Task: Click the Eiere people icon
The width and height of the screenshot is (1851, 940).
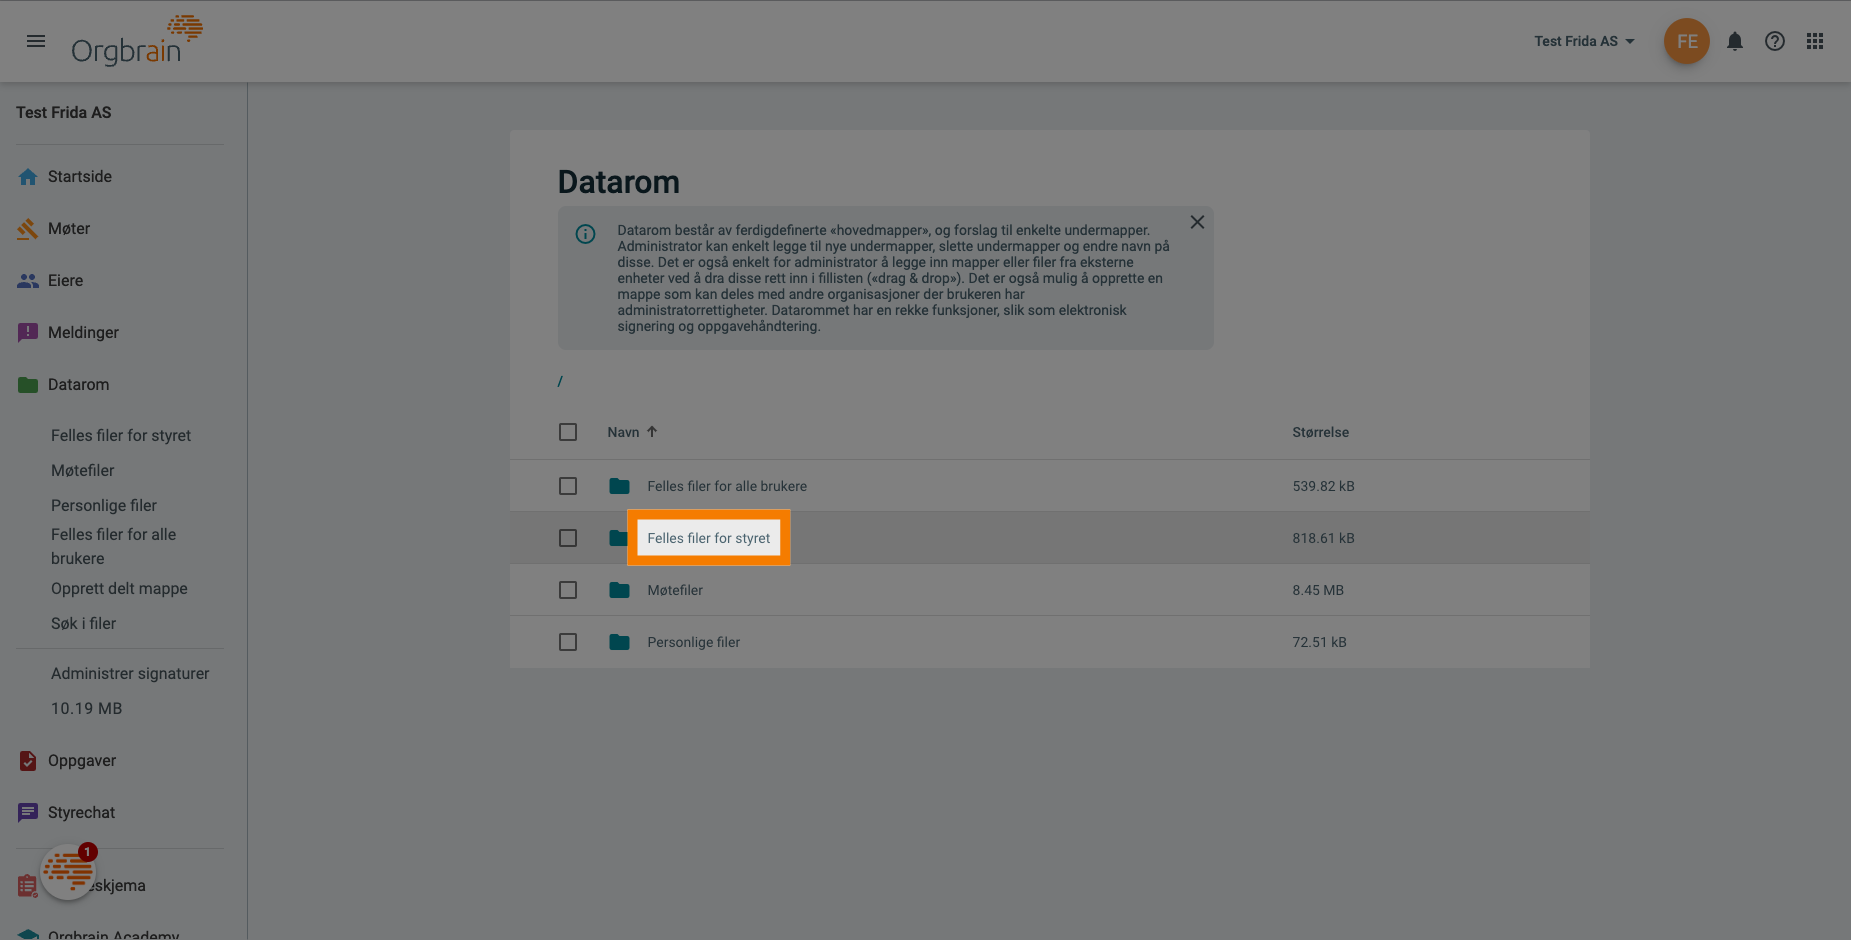Action: click(x=28, y=280)
